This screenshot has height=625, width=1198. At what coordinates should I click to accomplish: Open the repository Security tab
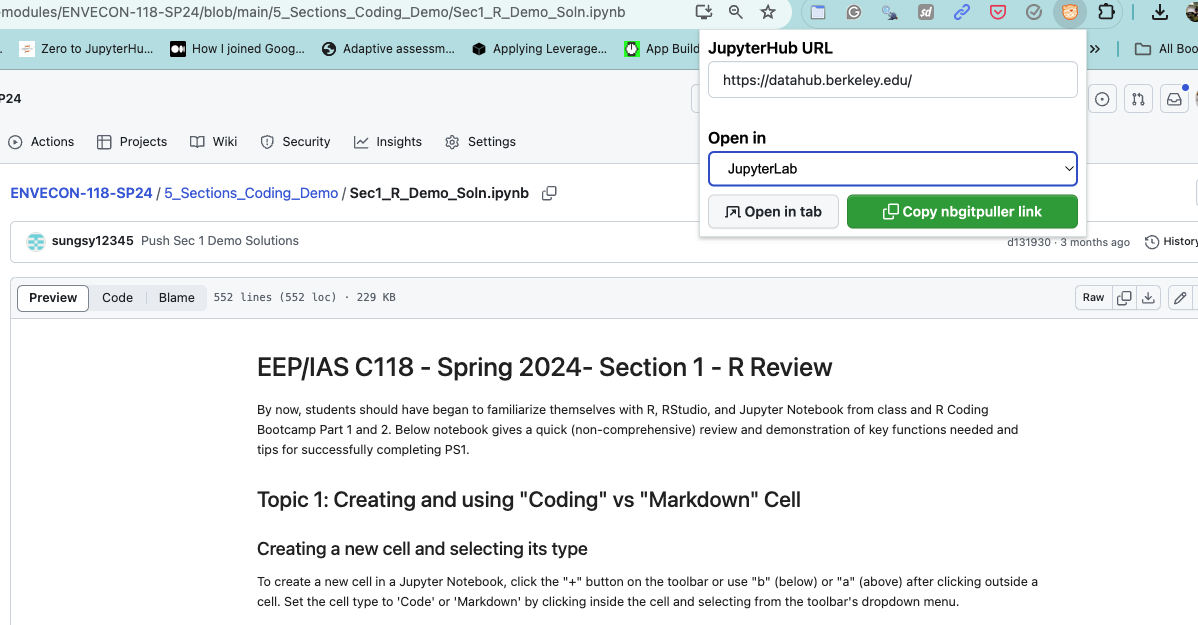click(x=296, y=141)
